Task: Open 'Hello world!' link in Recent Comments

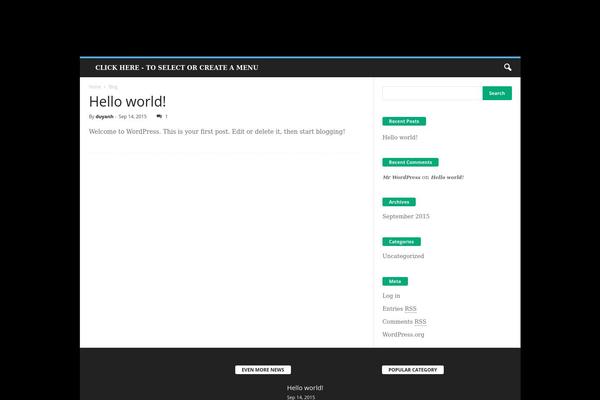Action: [x=447, y=177]
